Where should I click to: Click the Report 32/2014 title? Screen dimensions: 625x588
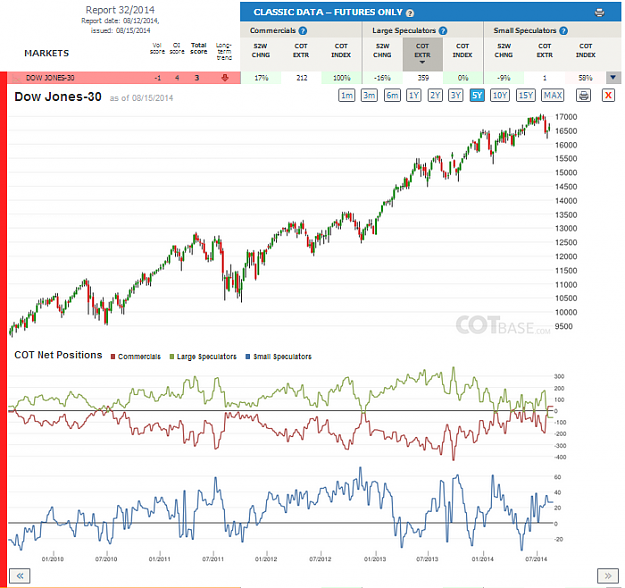(x=120, y=10)
